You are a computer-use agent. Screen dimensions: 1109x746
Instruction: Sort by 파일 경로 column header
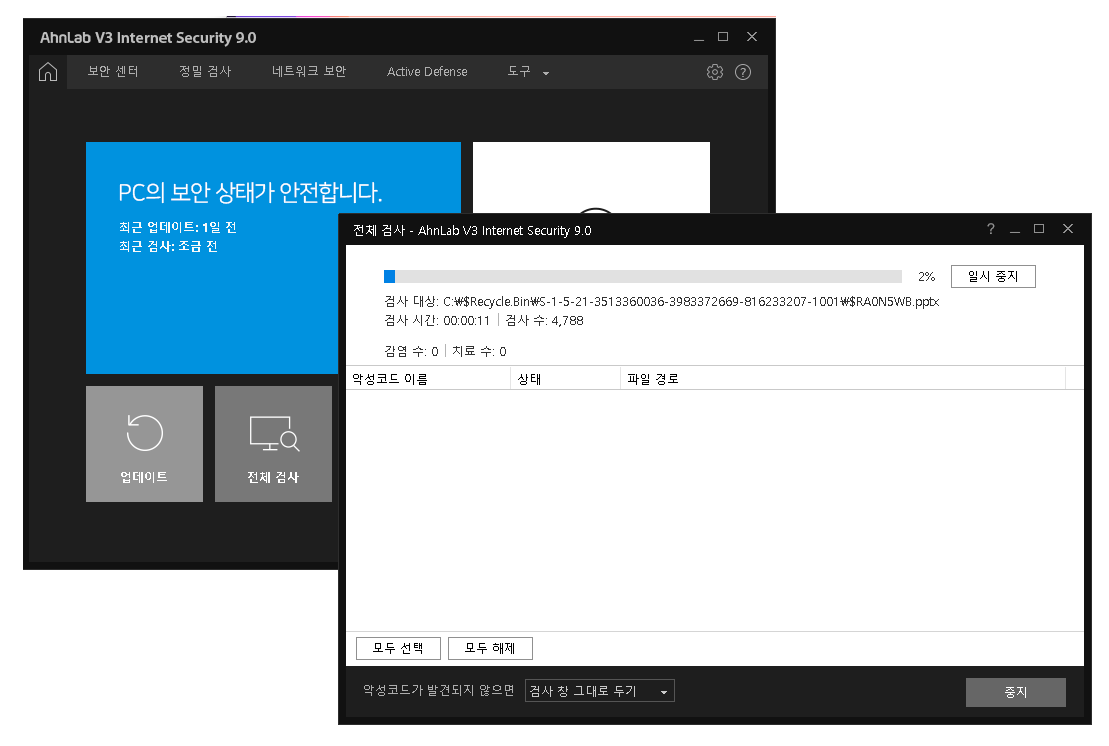[x=843, y=379]
